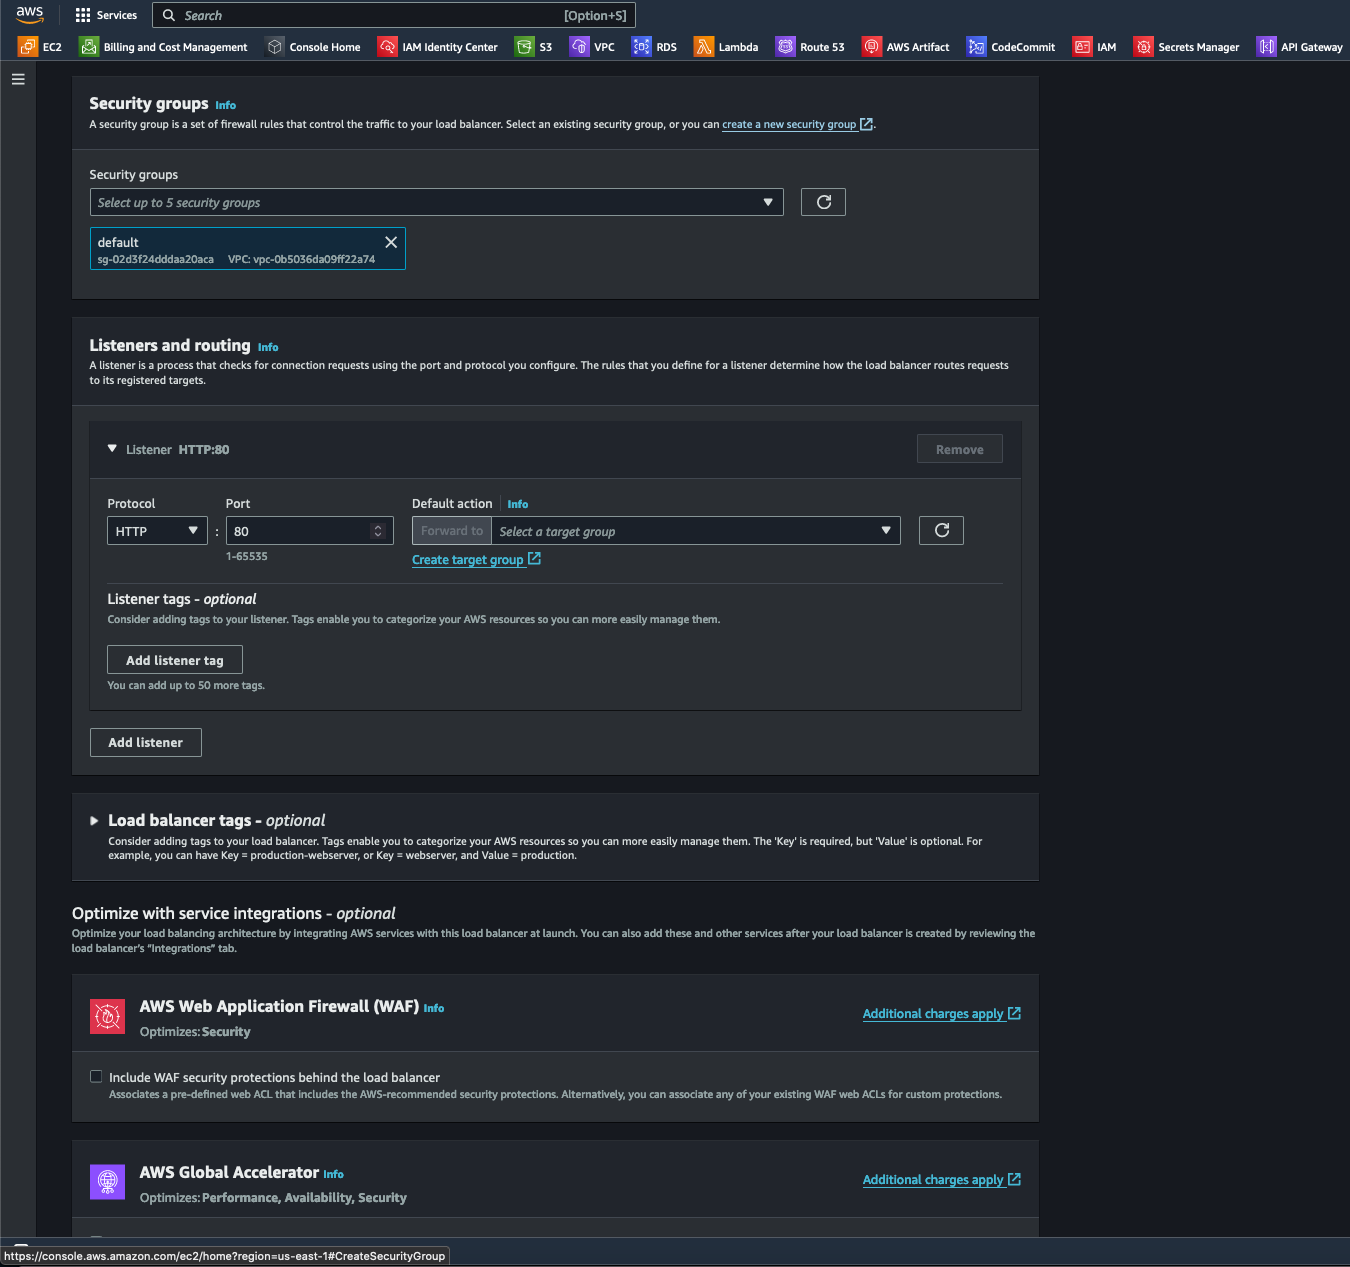Open the AWS Artifact shortcut
This screenshot has height=1267, width=1350.
[x=906, y=47]
